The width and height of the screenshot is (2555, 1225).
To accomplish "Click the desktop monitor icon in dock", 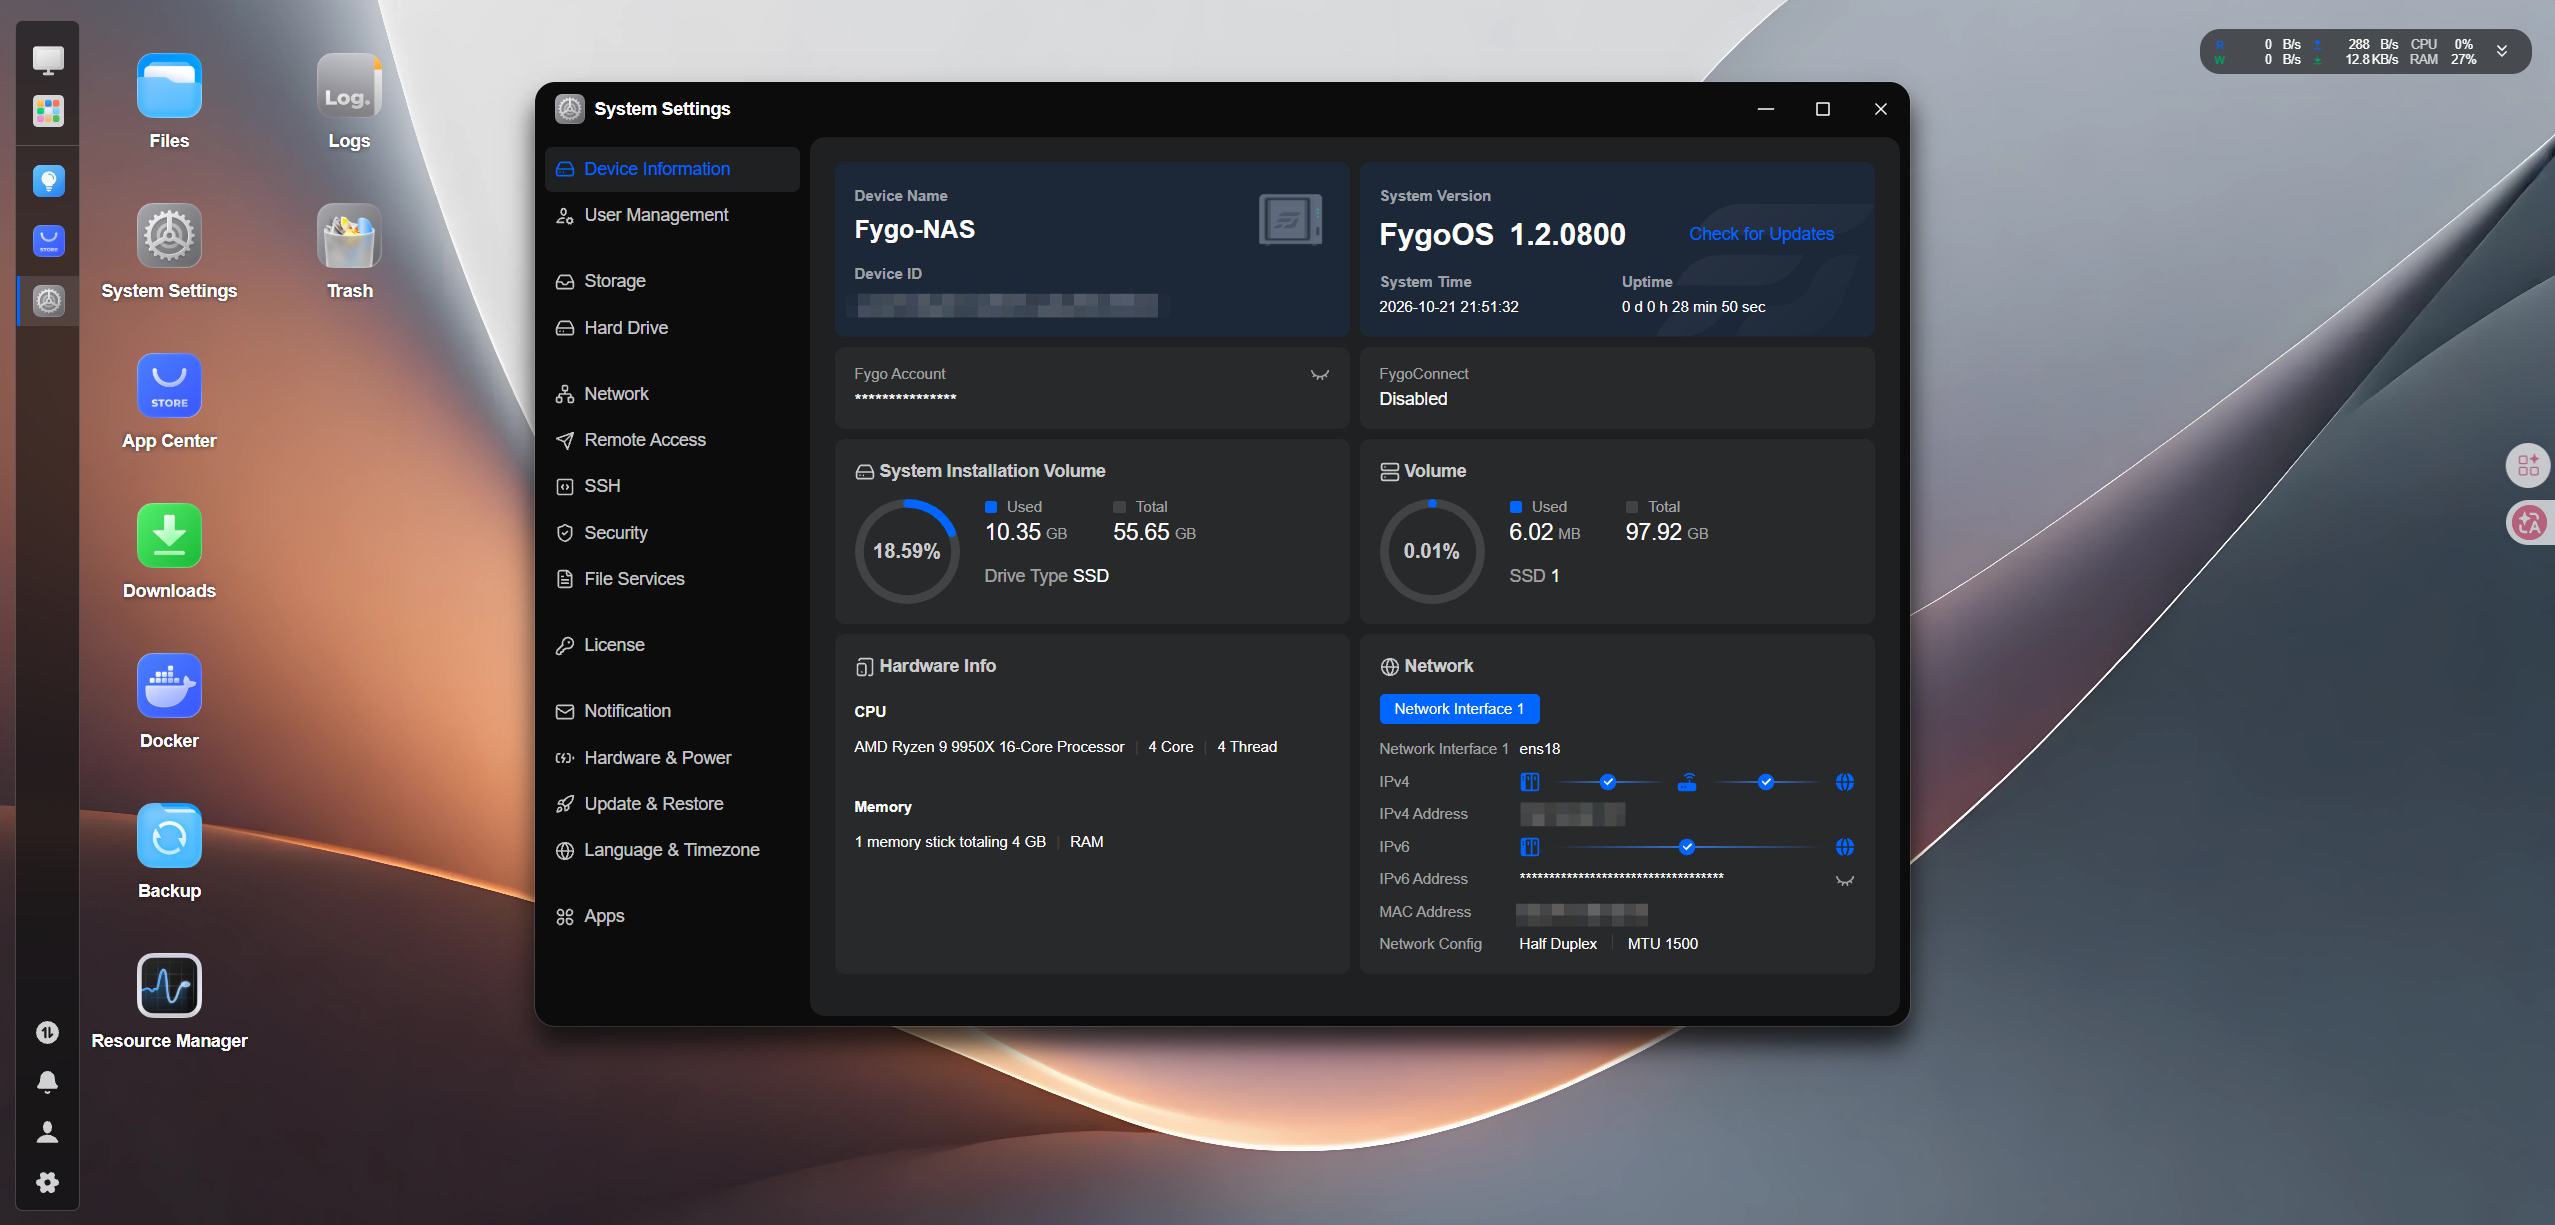I will click(48, 61).
